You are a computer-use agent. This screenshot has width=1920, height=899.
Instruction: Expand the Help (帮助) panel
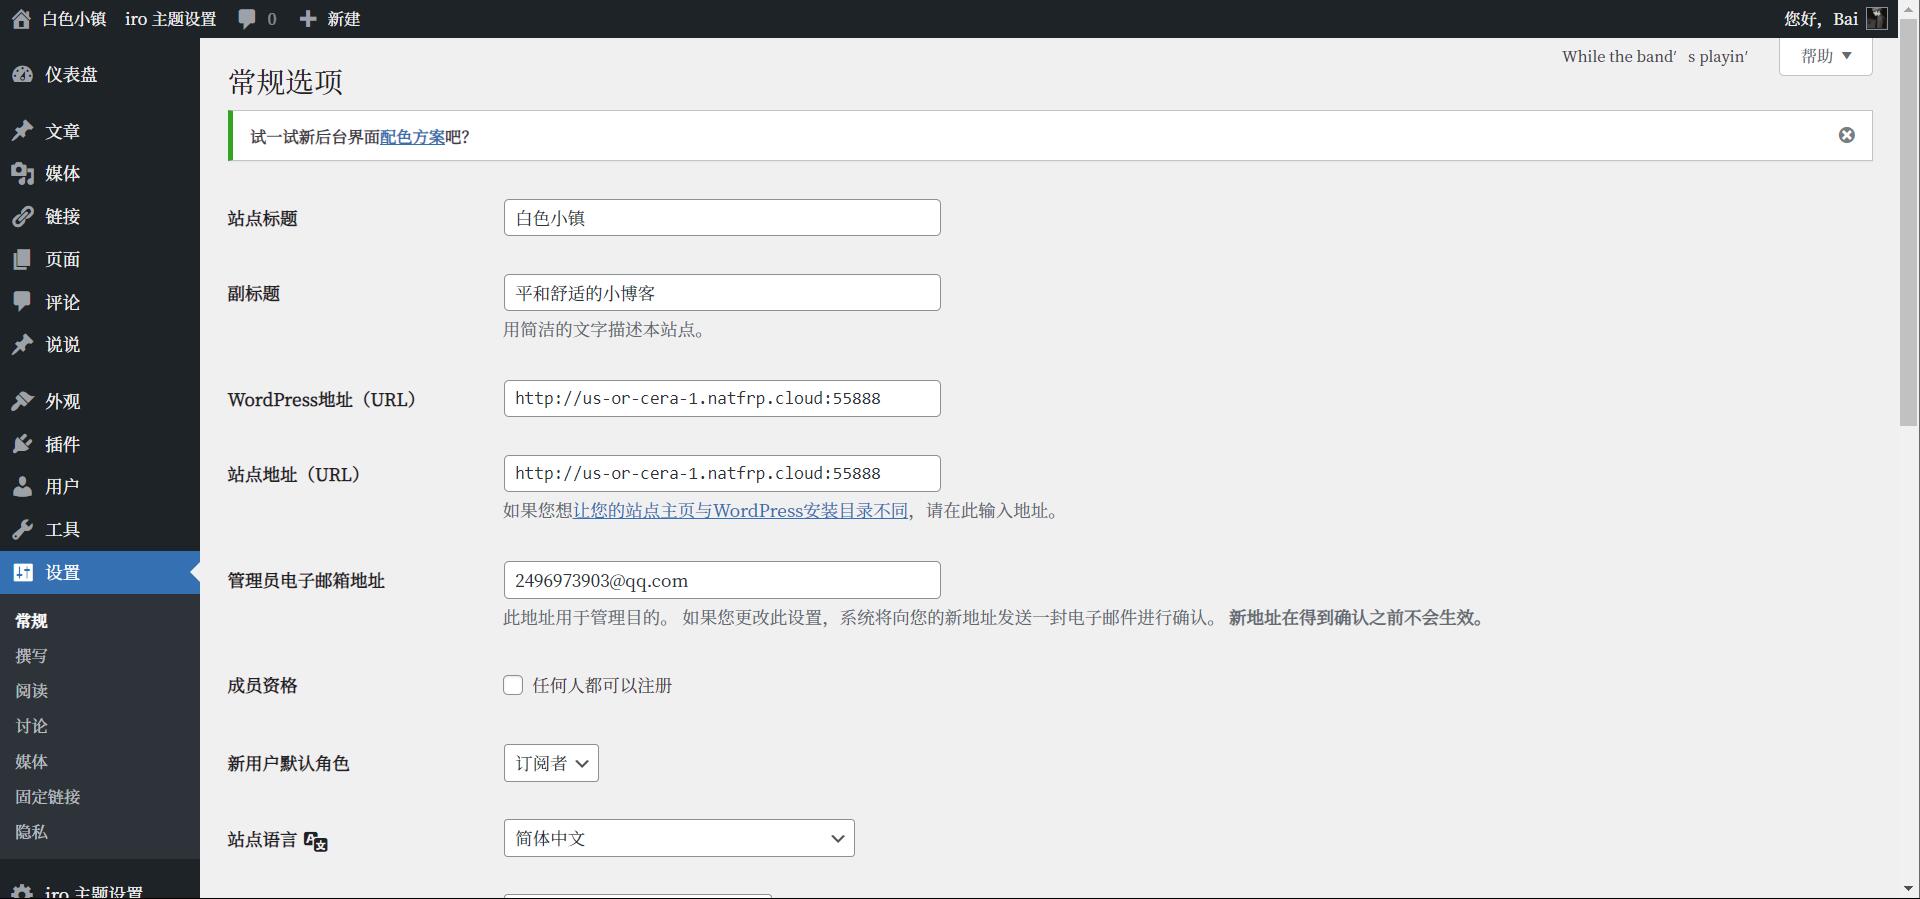[1825, 56]
